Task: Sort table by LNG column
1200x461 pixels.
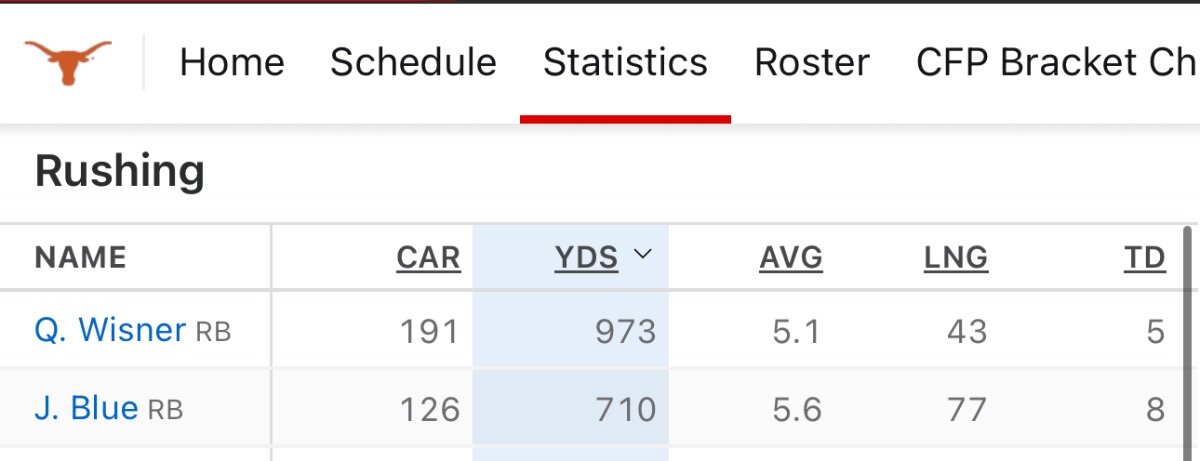Action: [x=956, y=258]
